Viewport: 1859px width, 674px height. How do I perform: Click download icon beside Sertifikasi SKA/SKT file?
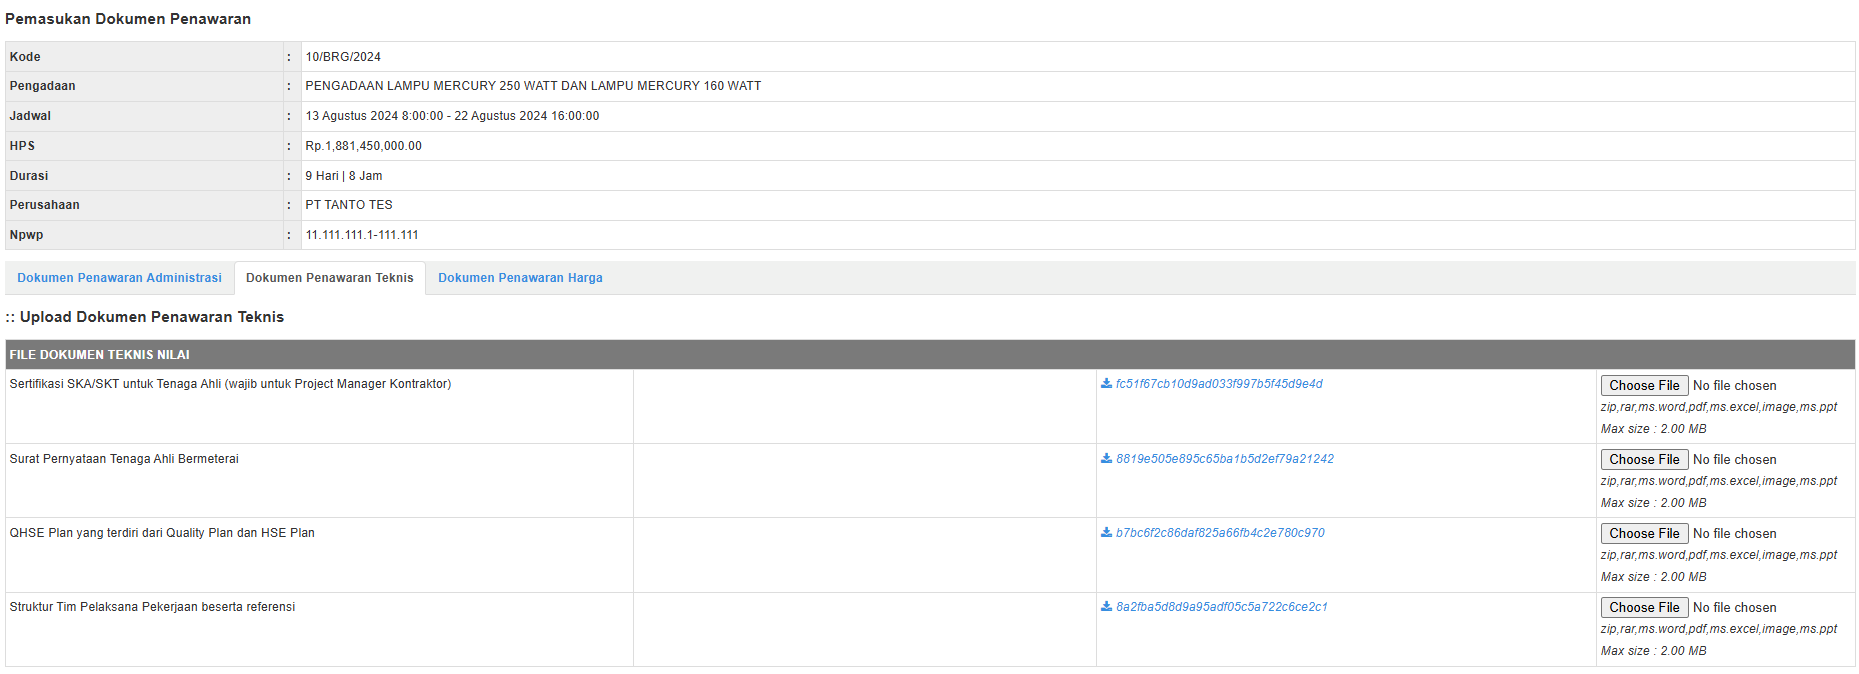[x=1106, y=384]
